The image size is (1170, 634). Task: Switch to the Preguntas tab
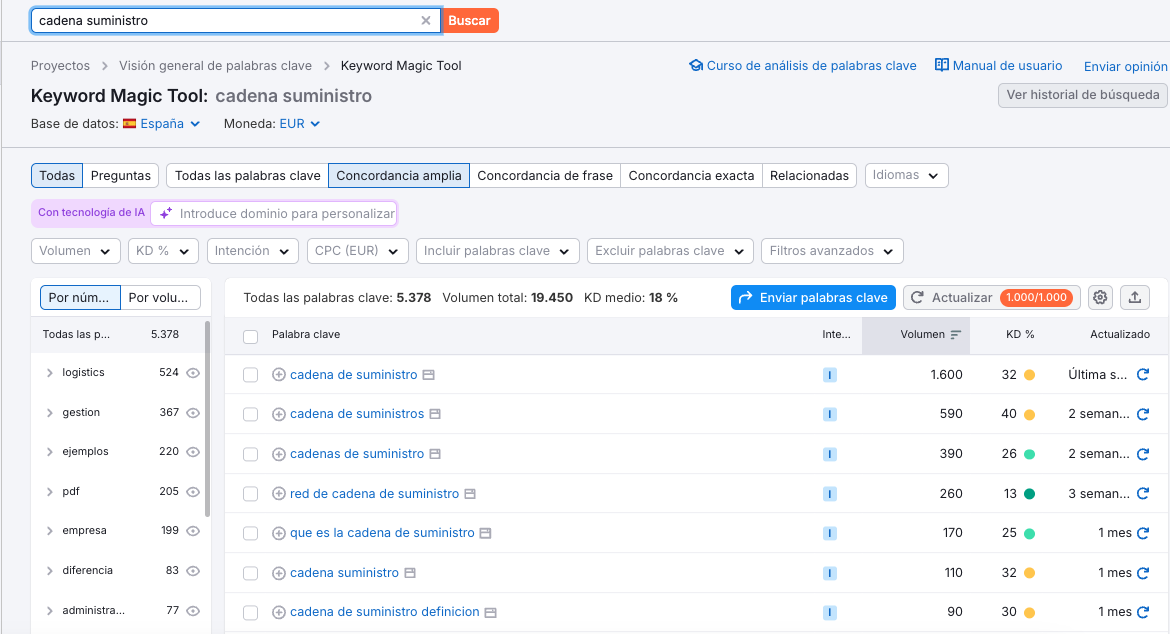coord(121,175)
